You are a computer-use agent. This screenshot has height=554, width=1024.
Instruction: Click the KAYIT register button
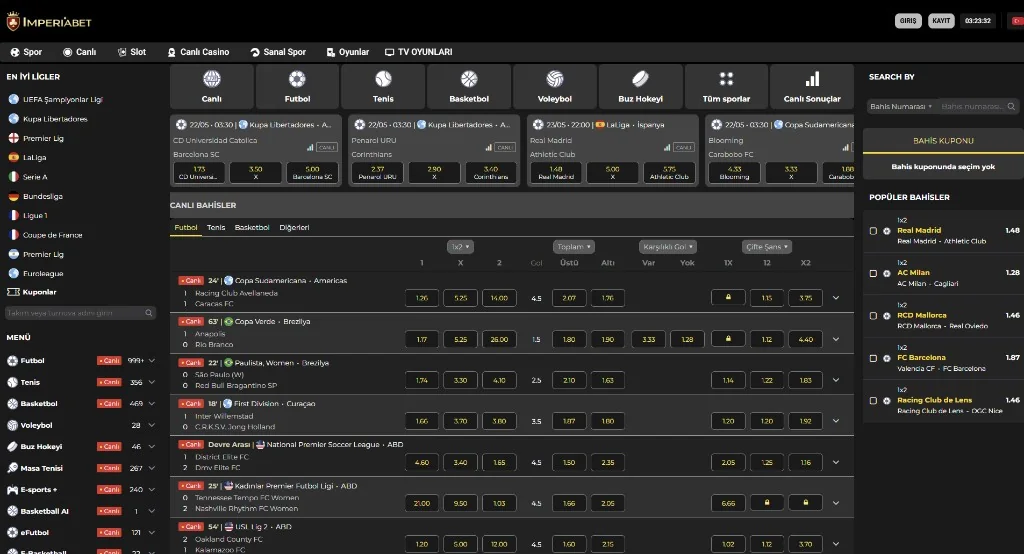941,21
